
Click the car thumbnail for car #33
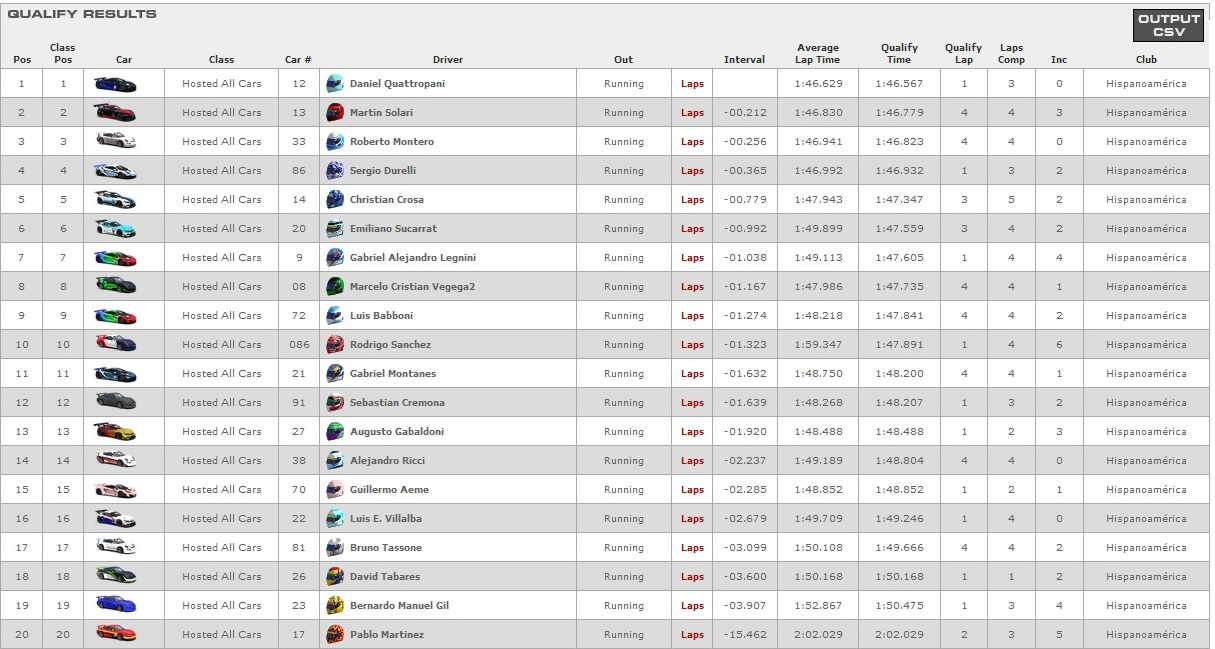pyautogui.click(x=115, y=142)
